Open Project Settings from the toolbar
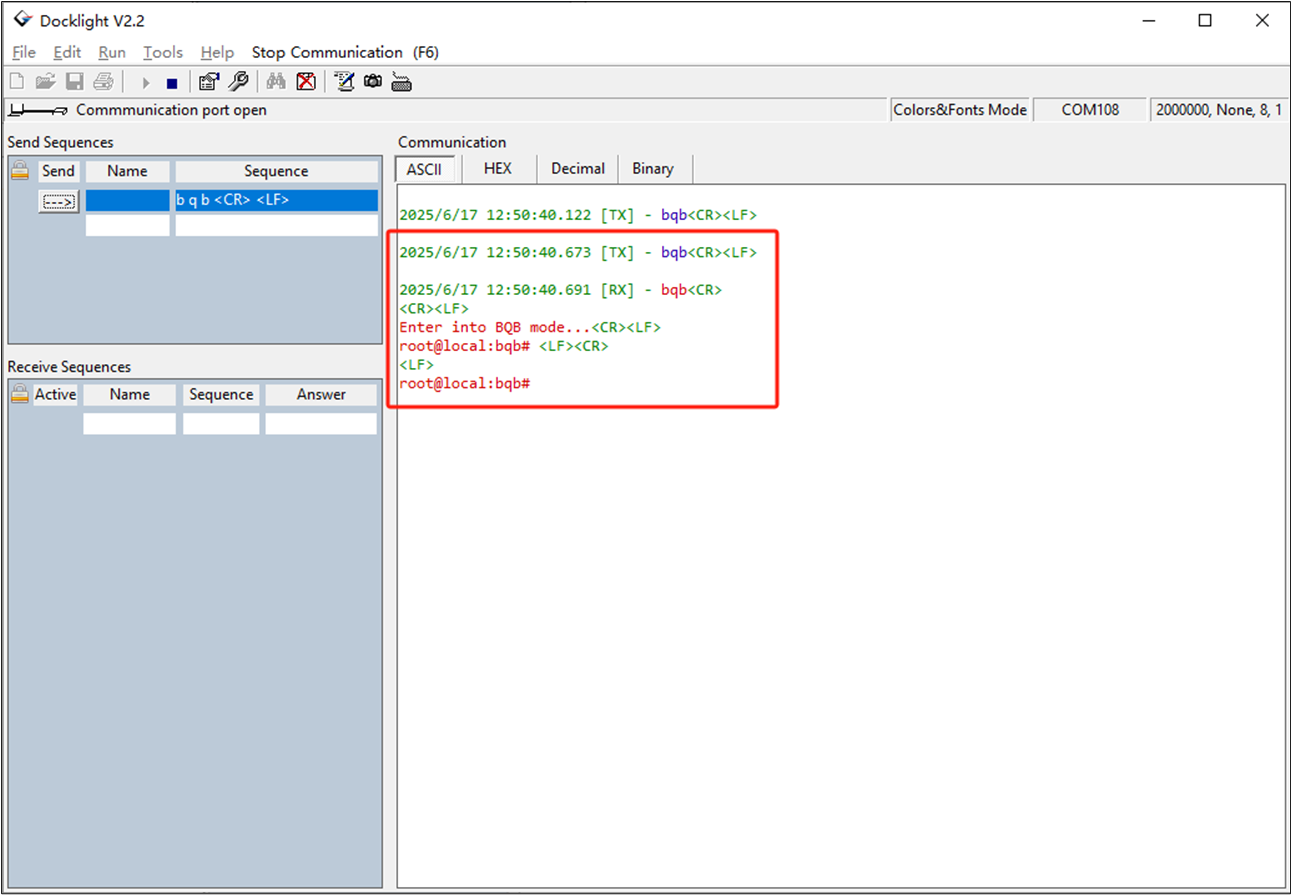The height and width of the screenshot is (895, 1292). [209, 82]
